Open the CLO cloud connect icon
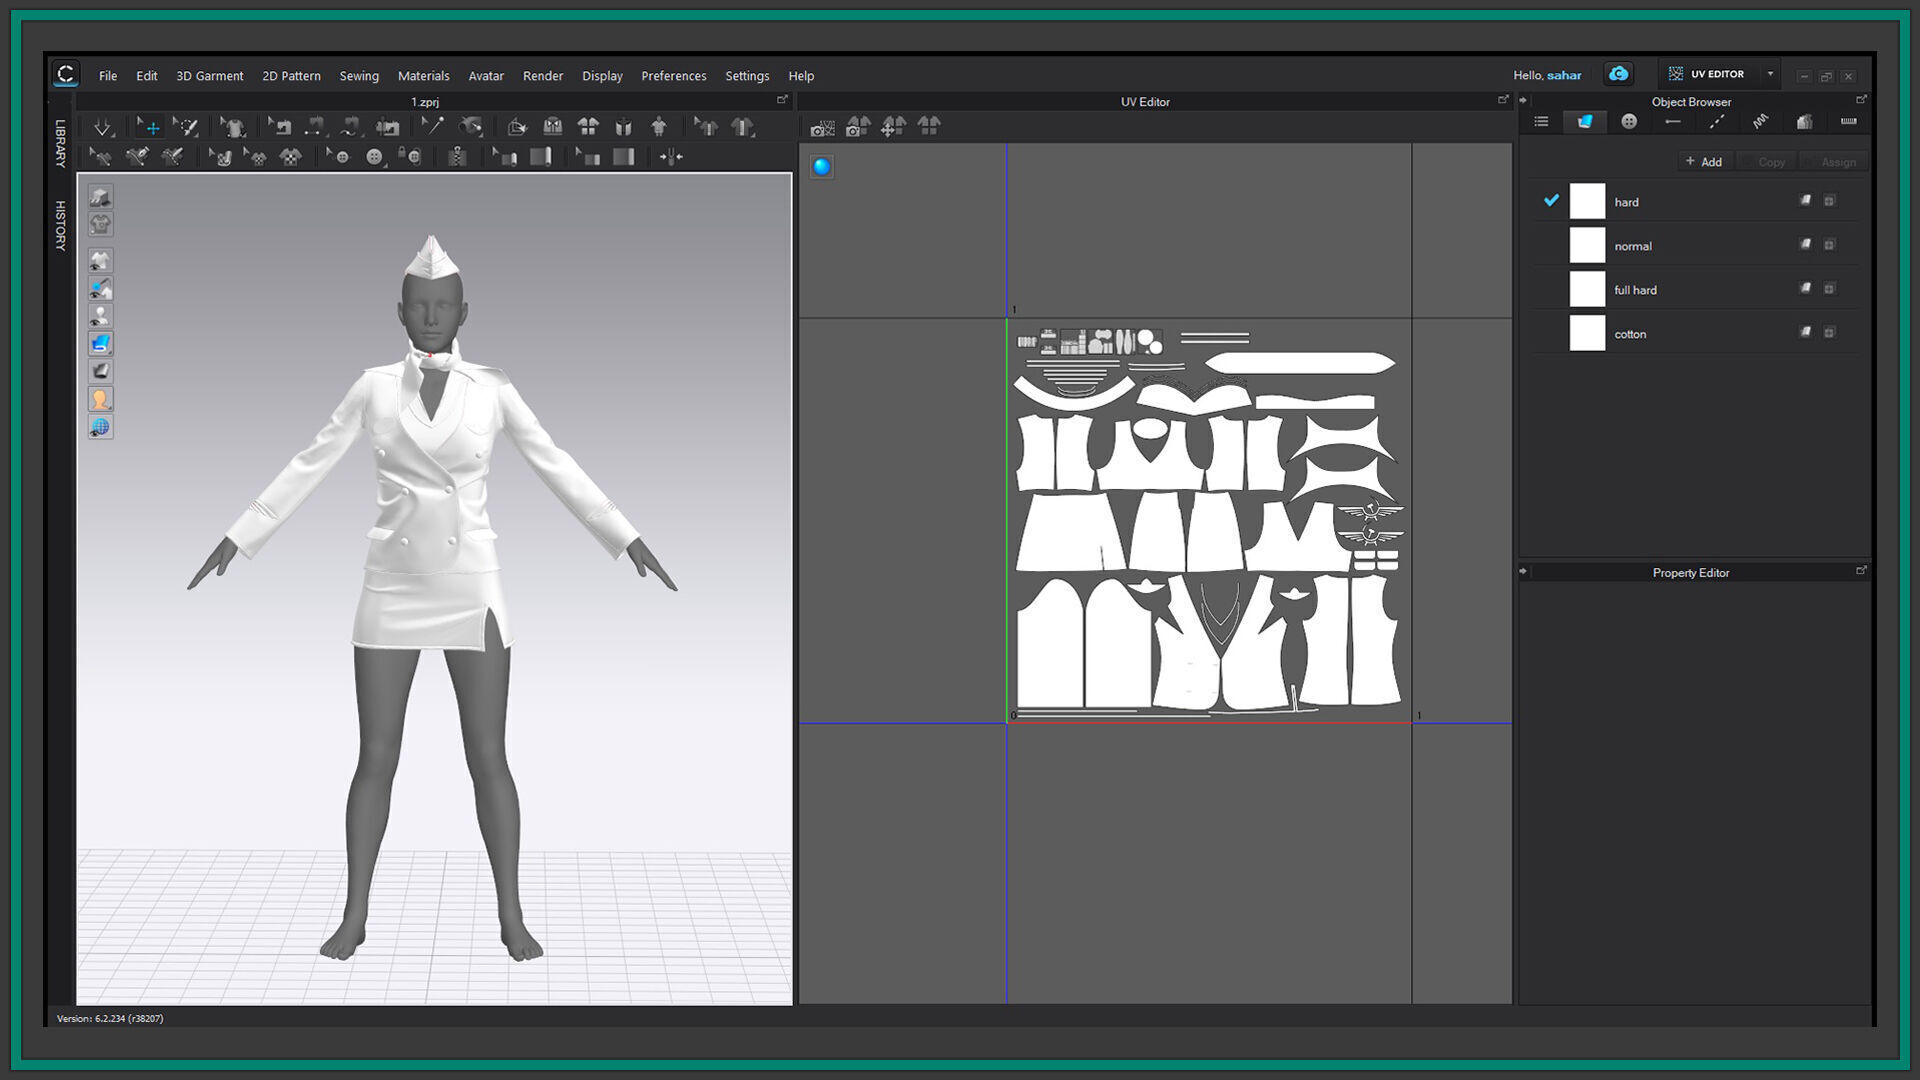Viewport: 1920px width, 1080px height. click(1618, 74)
